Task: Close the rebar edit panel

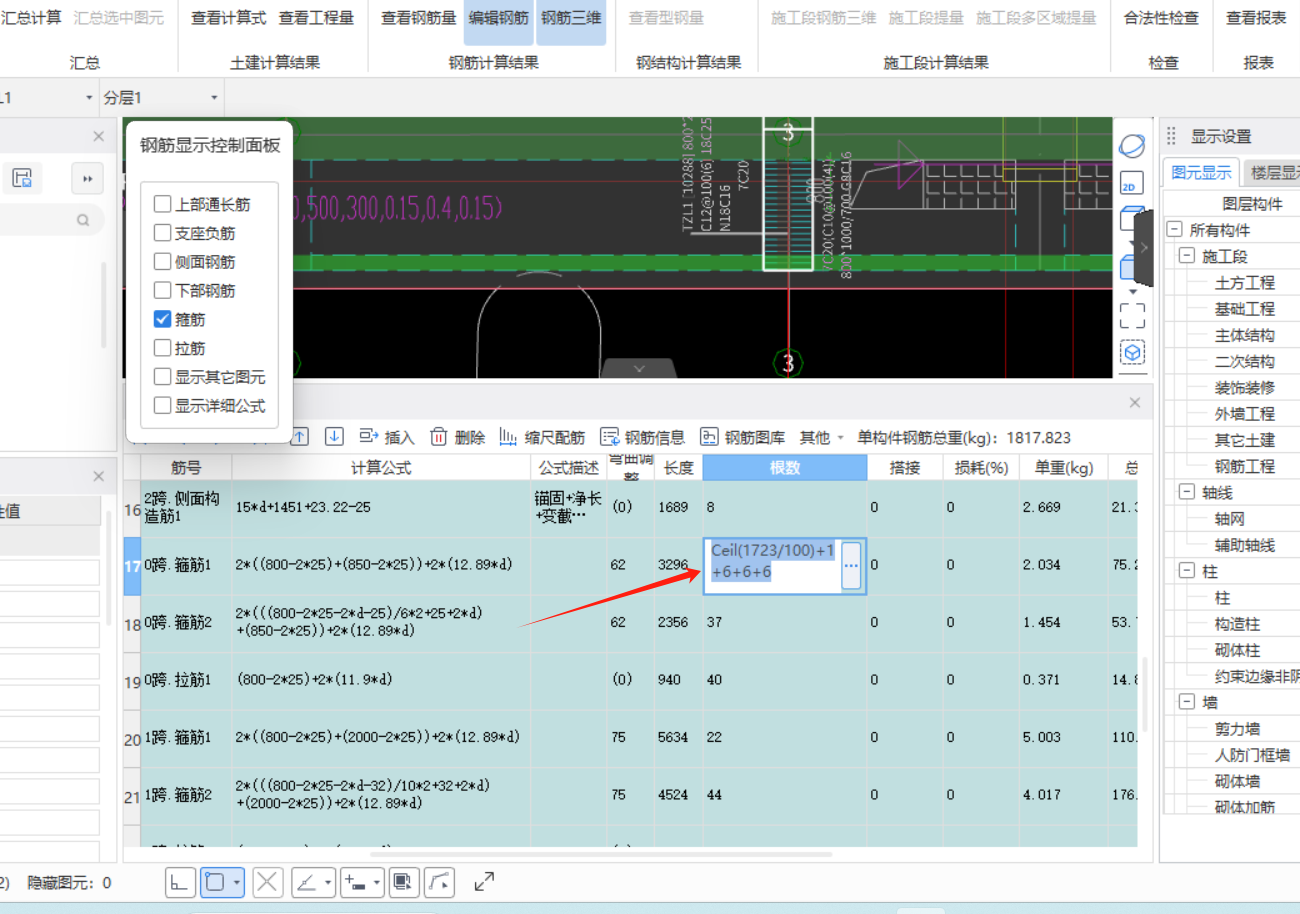Action: [1135, 402]
